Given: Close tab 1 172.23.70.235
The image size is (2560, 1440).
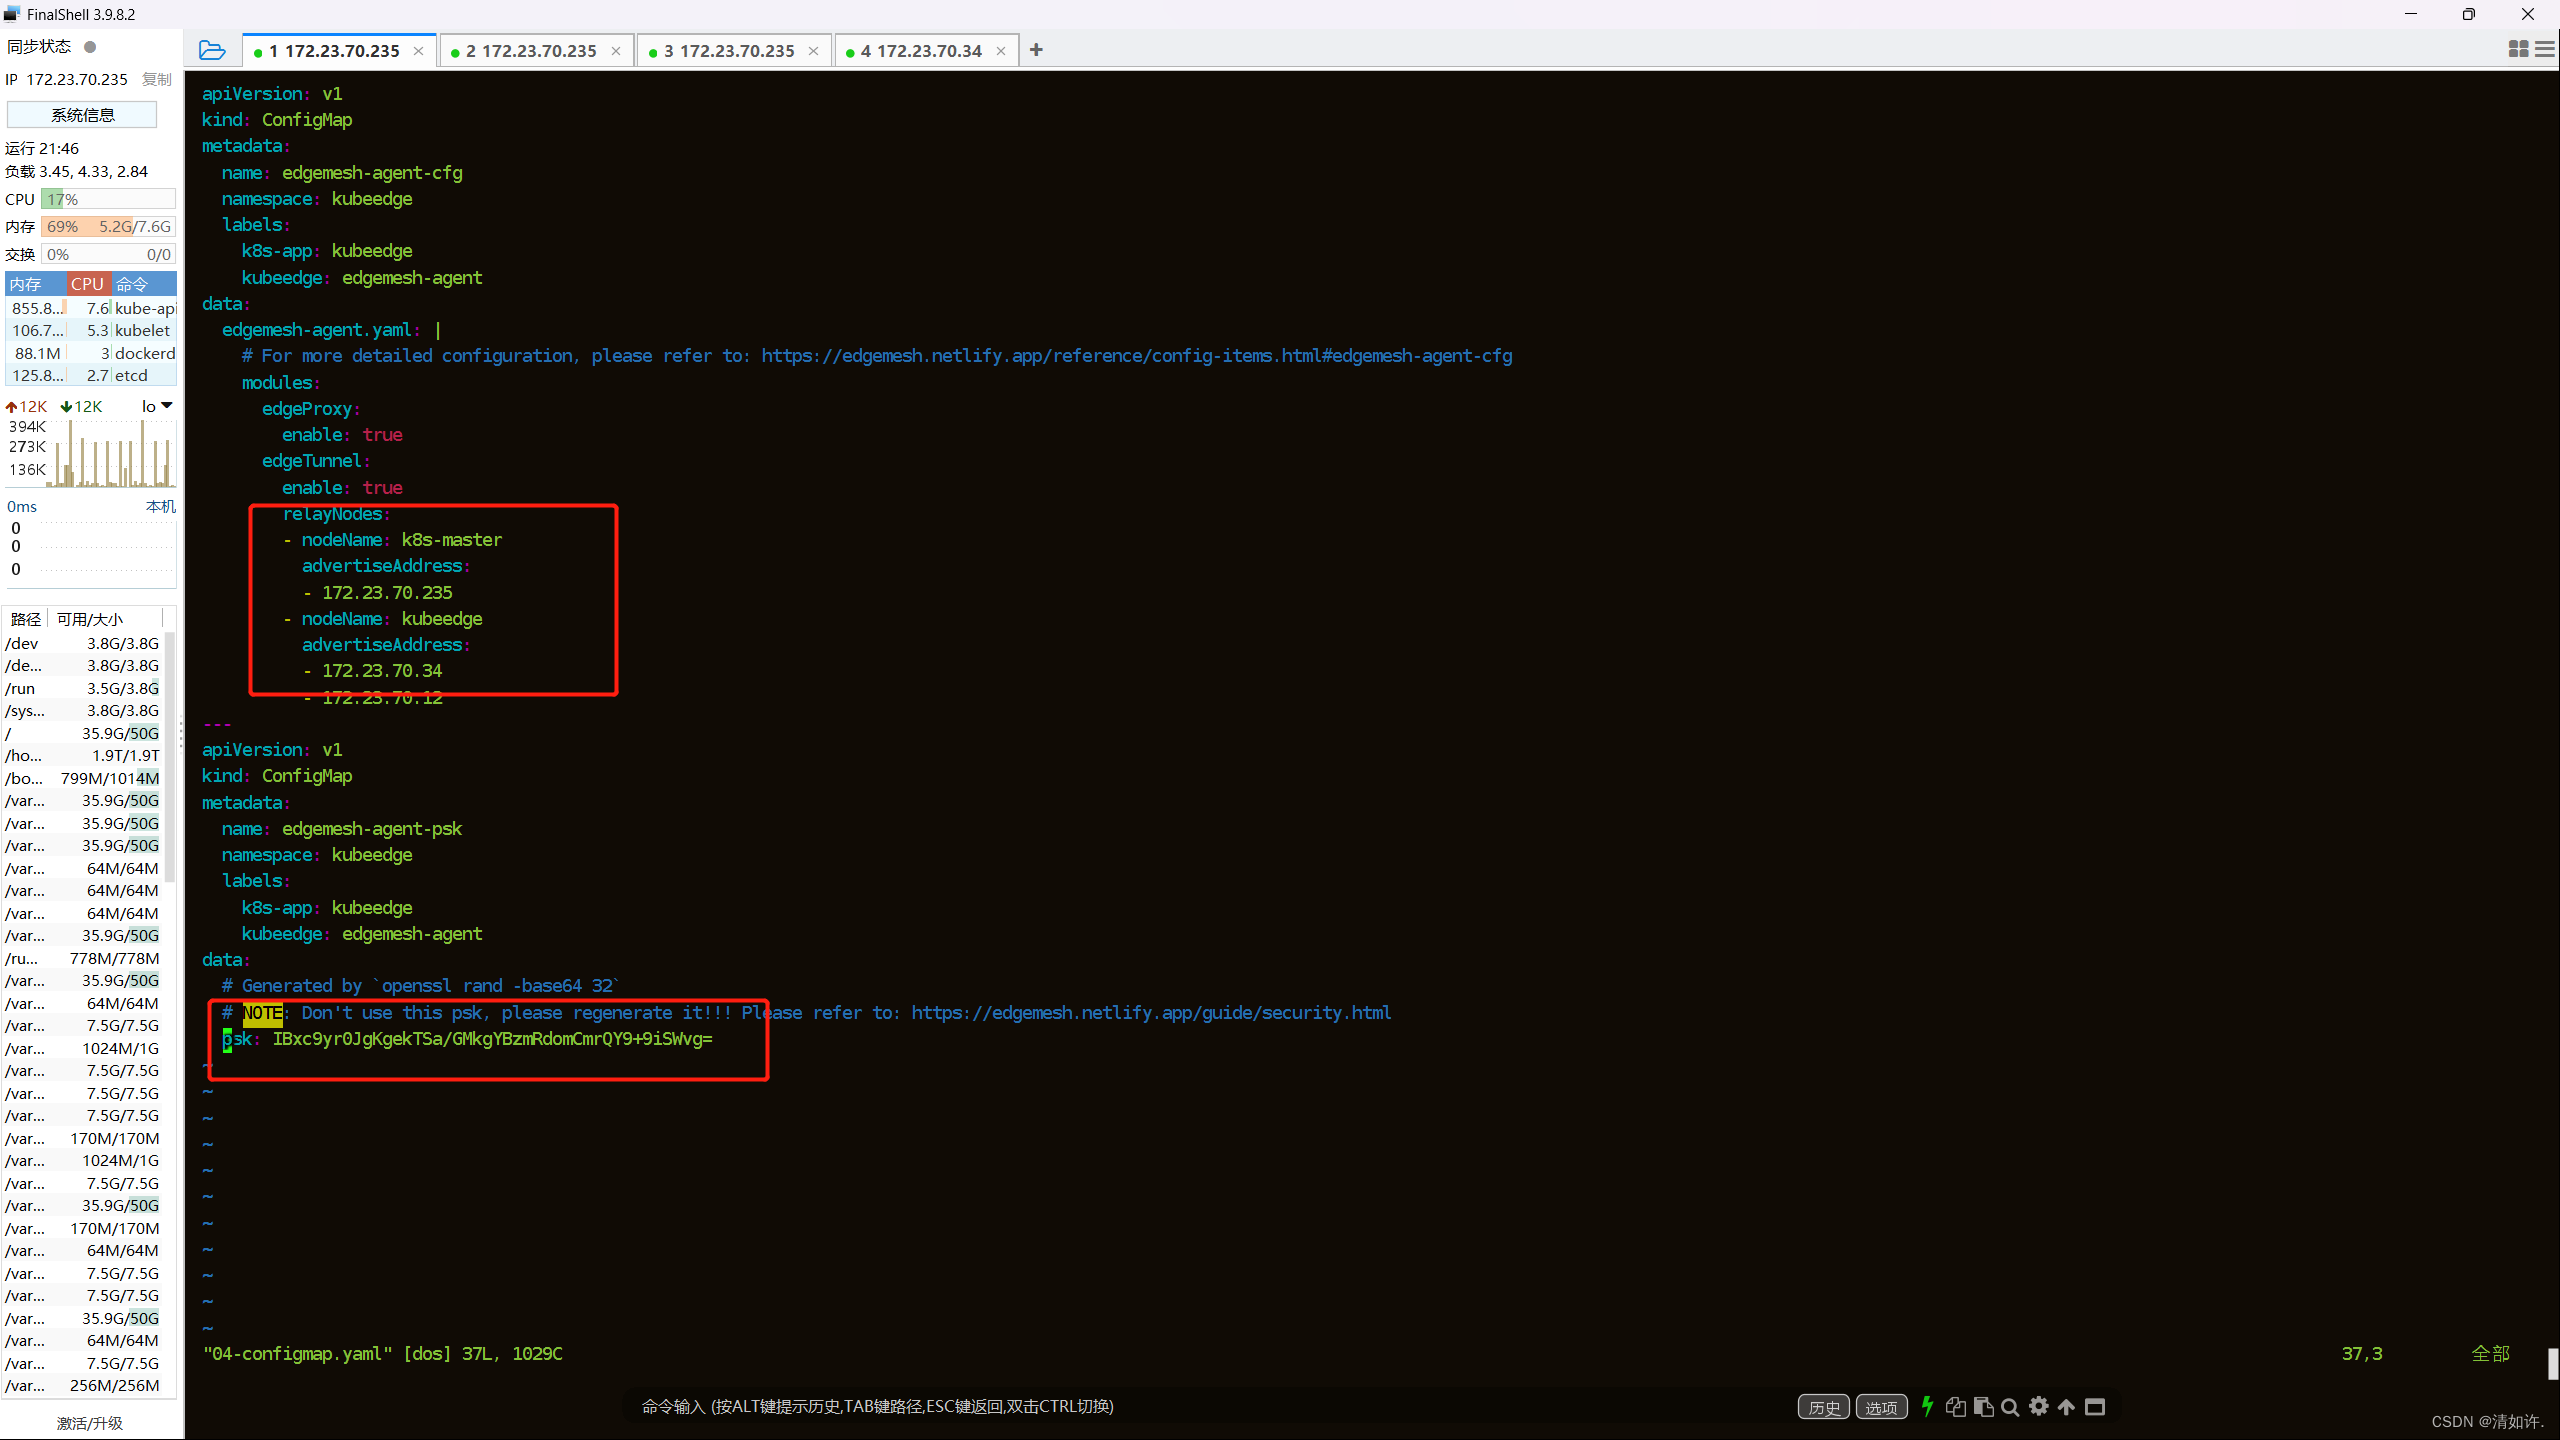Looking at the screenshot, I should [x=418, y=51].
